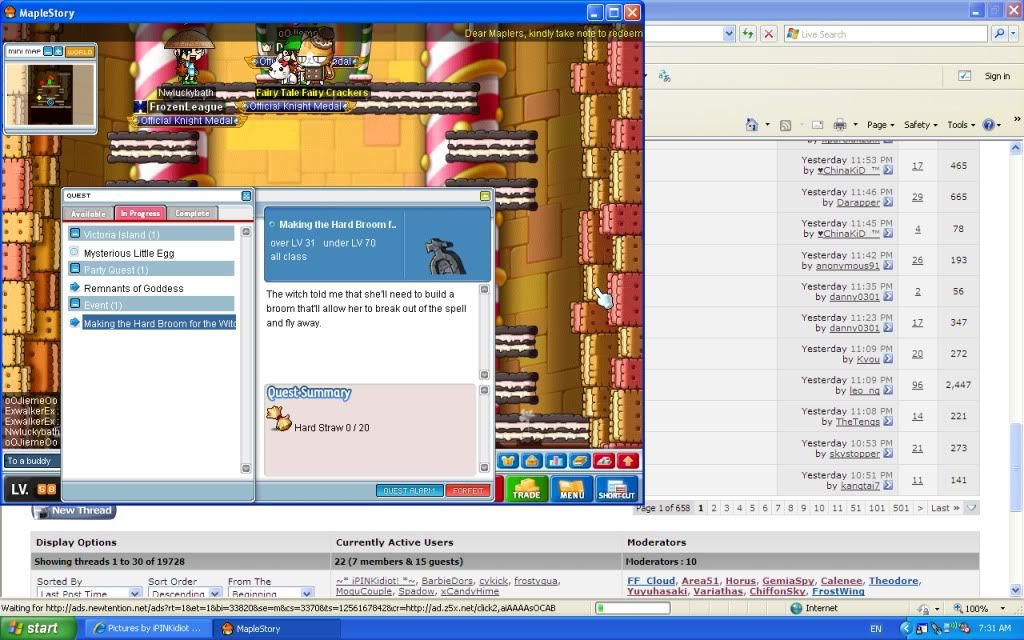
Task: Select the Remnants of Goddess quest
Action: (x=133, y=289)
